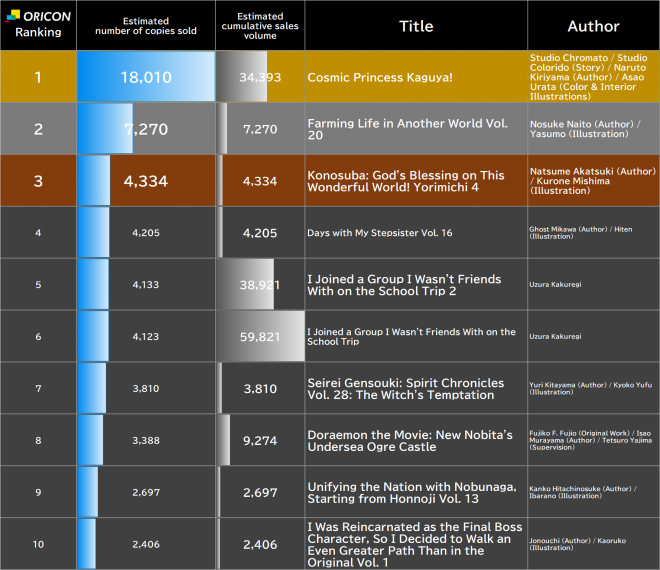Image resolution: width=660 pixels, height=570 pixels.
Task: Click the blue 18,010 copies sold bar
Action: [x=146, y=77]
